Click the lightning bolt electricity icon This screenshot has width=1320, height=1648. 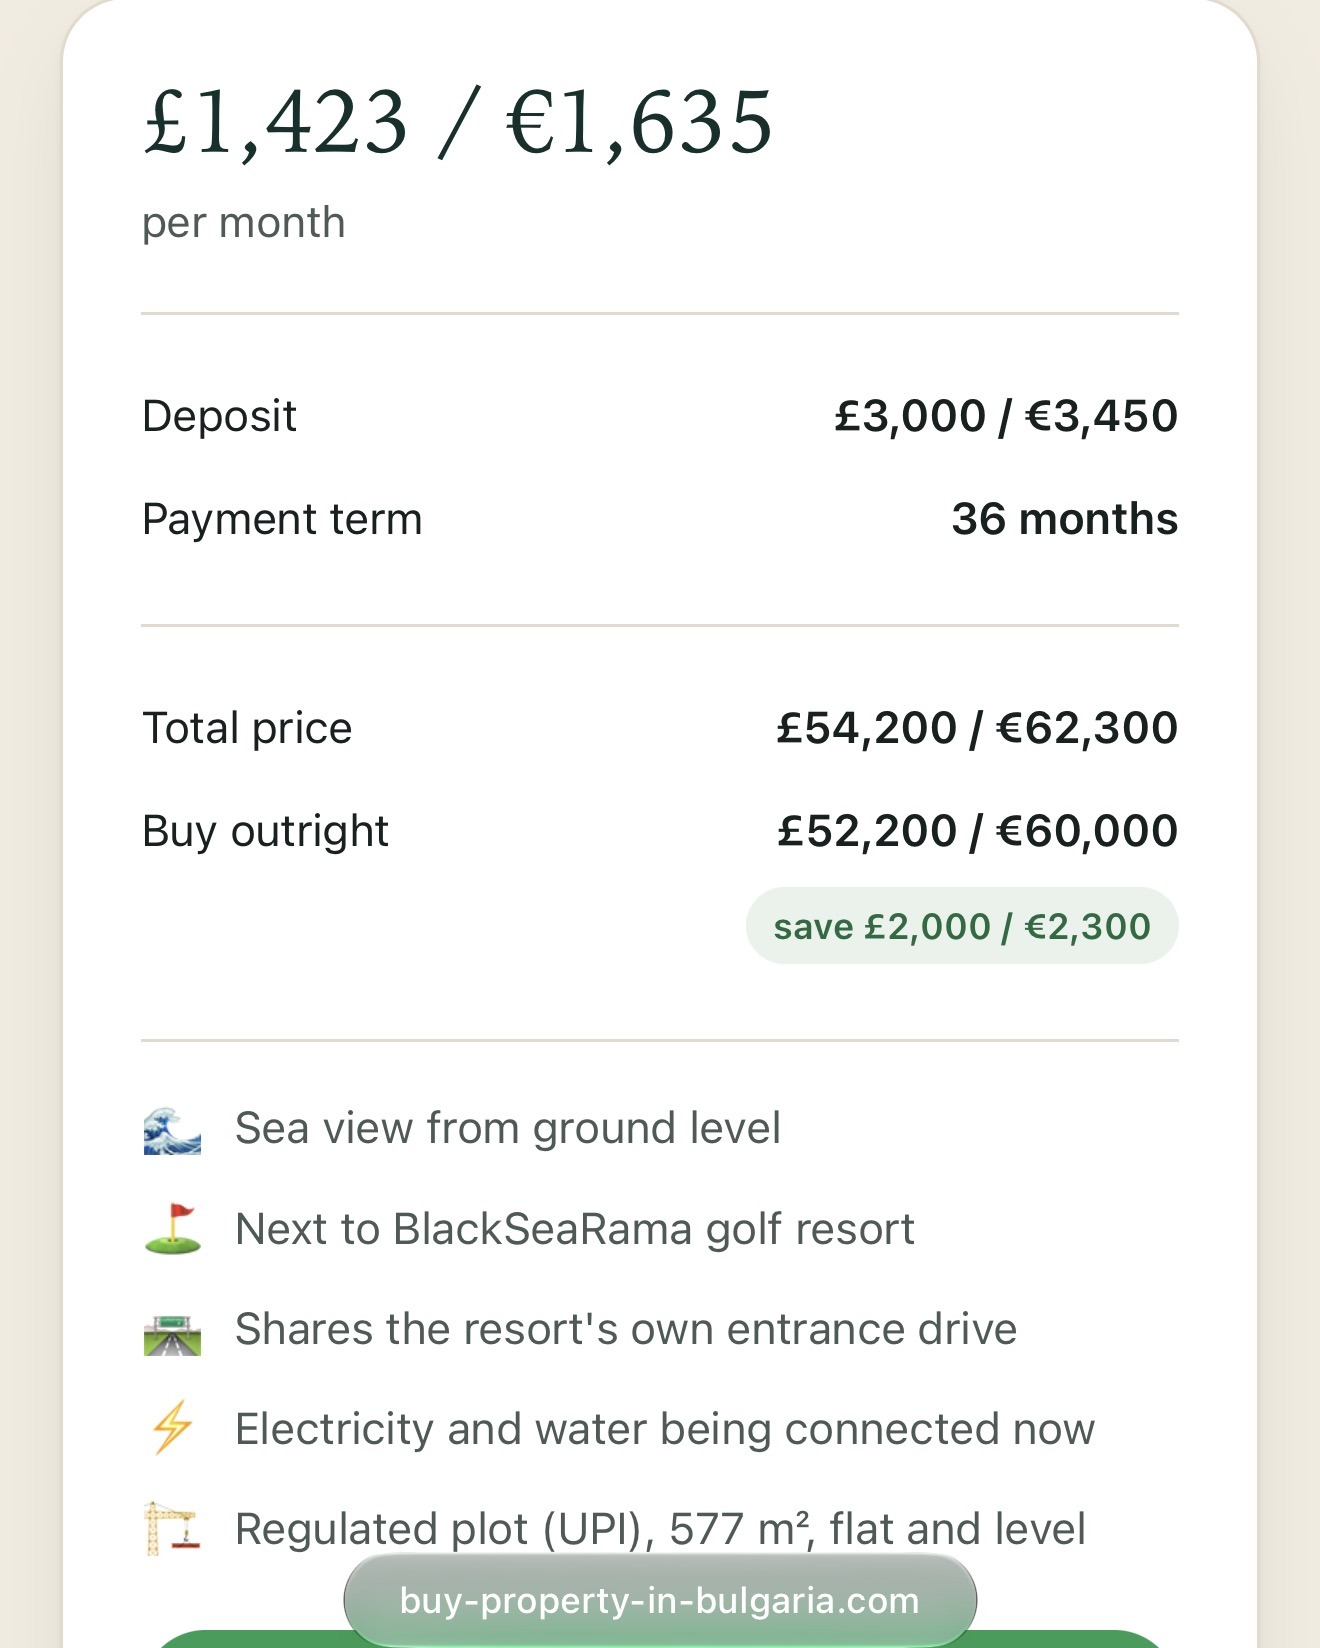tap(172, 1429)
